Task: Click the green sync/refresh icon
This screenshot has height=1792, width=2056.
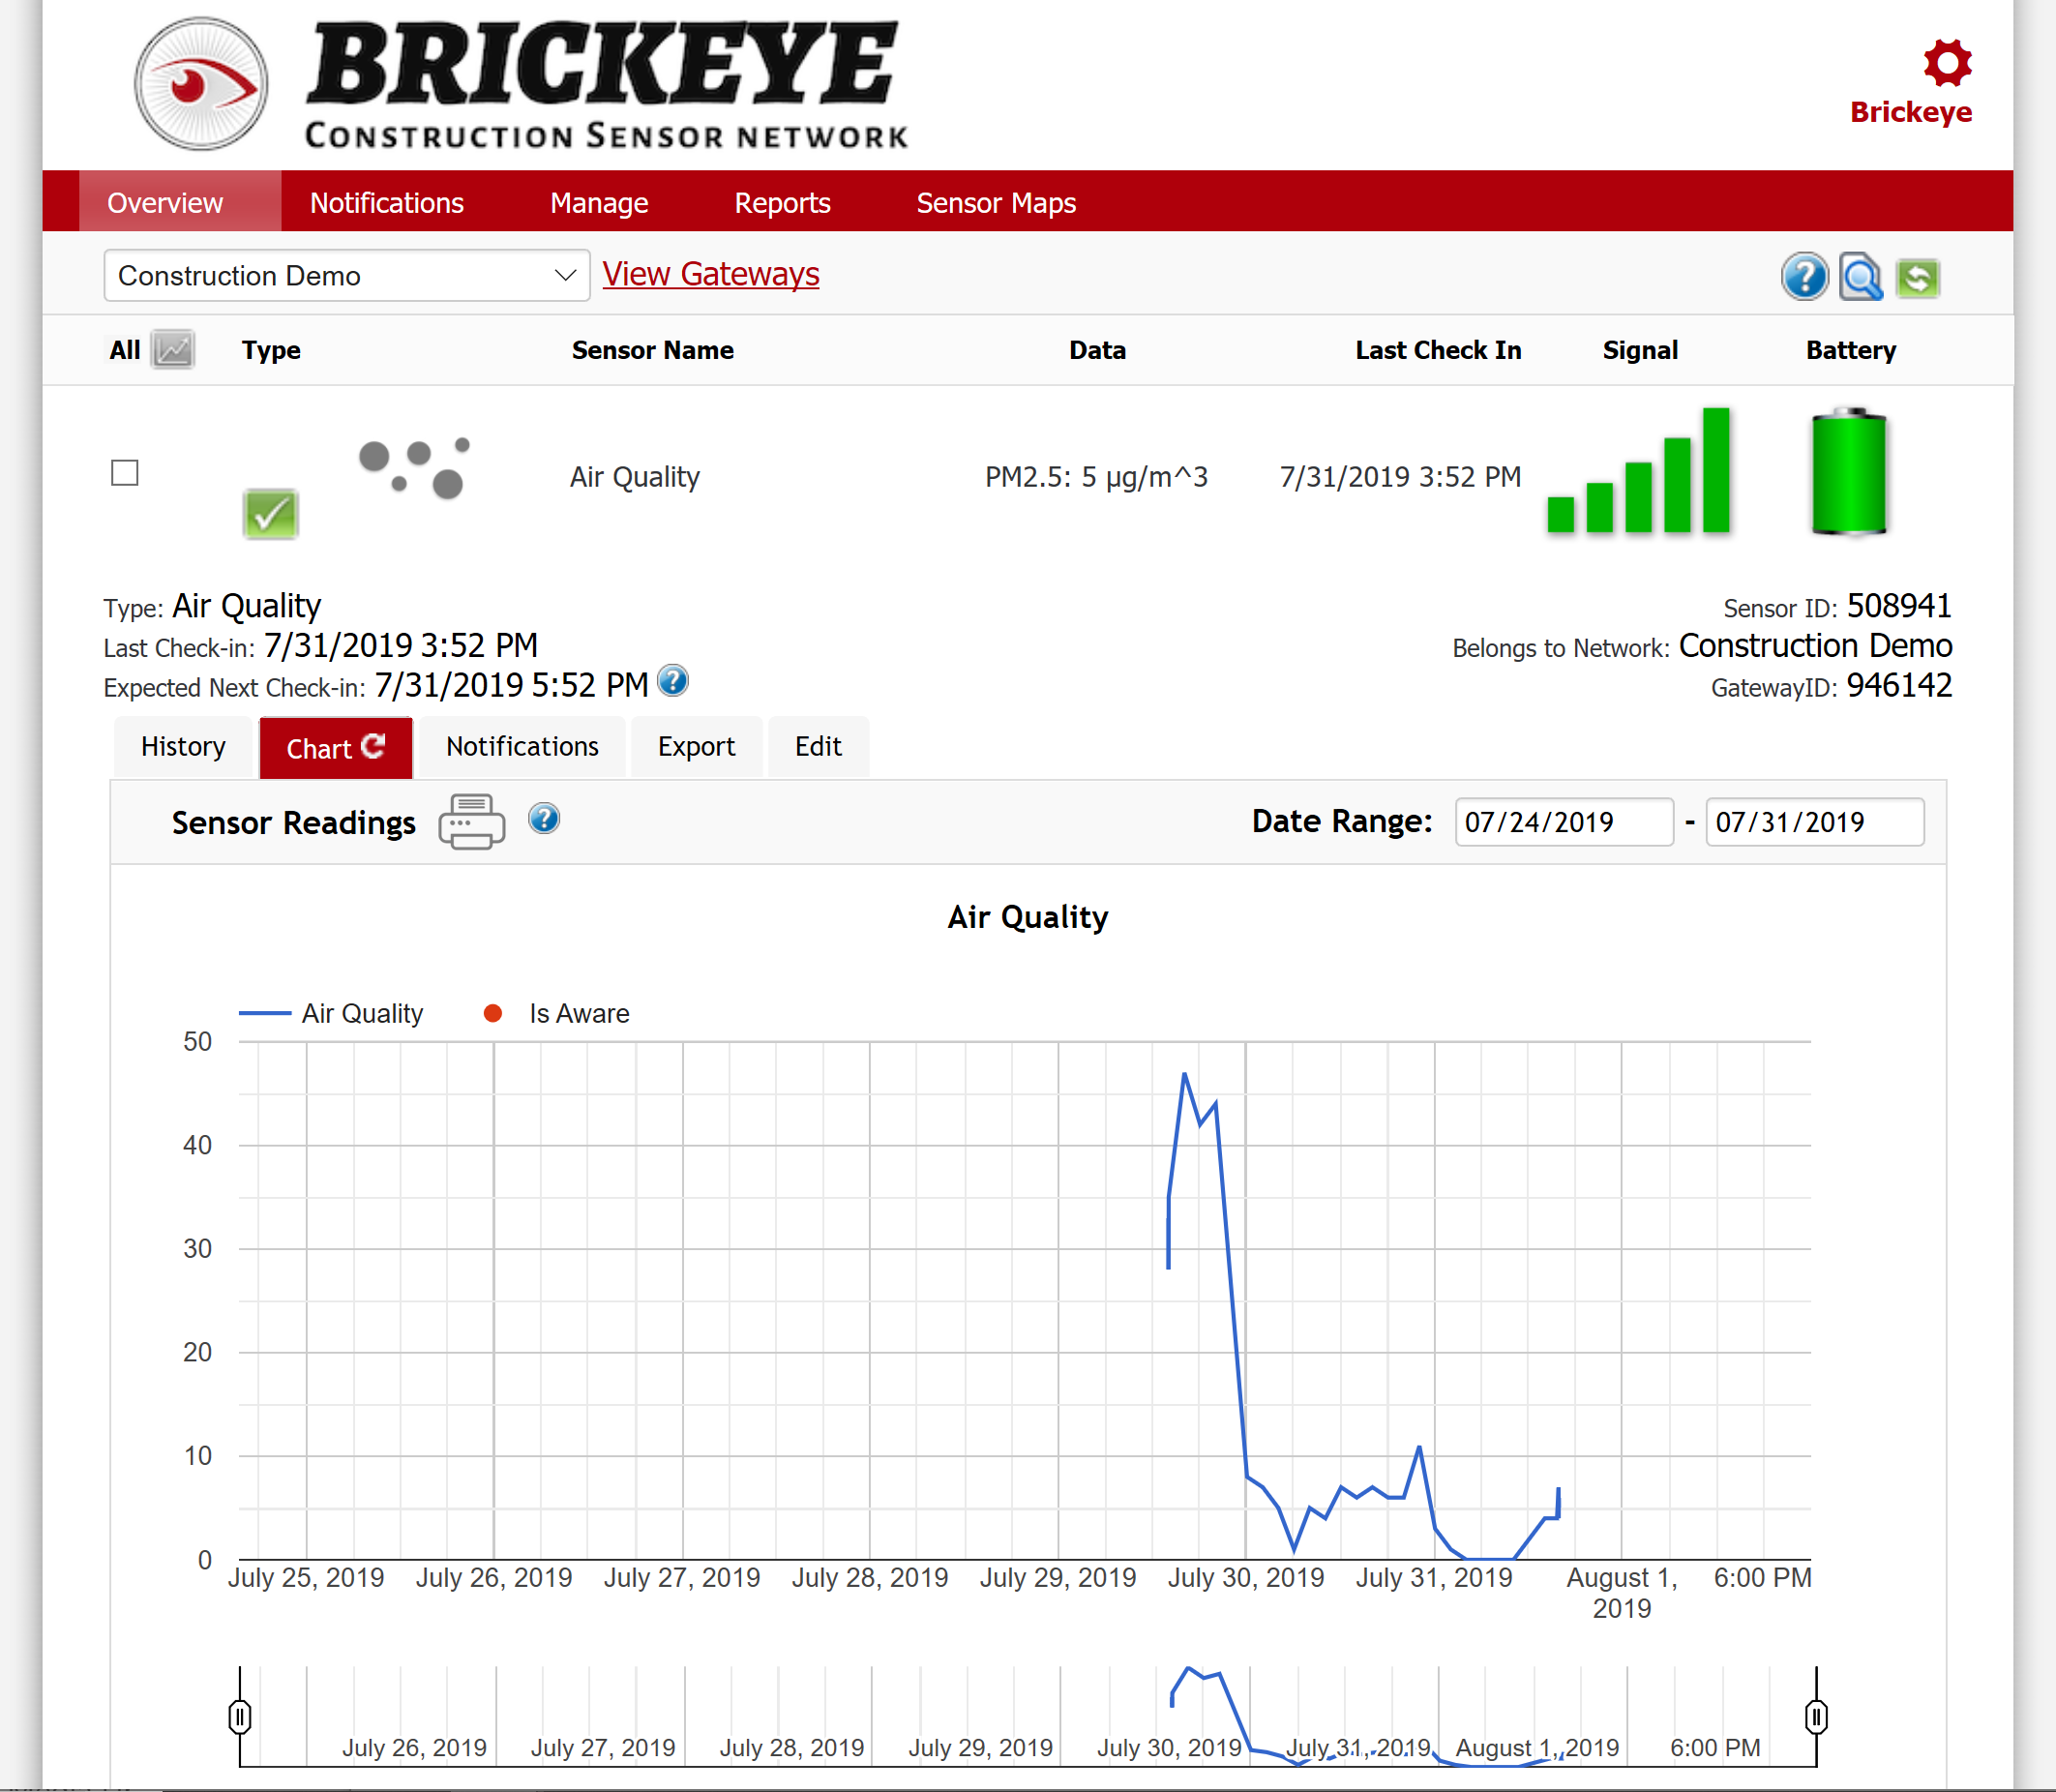Action: click(1918, 277)
